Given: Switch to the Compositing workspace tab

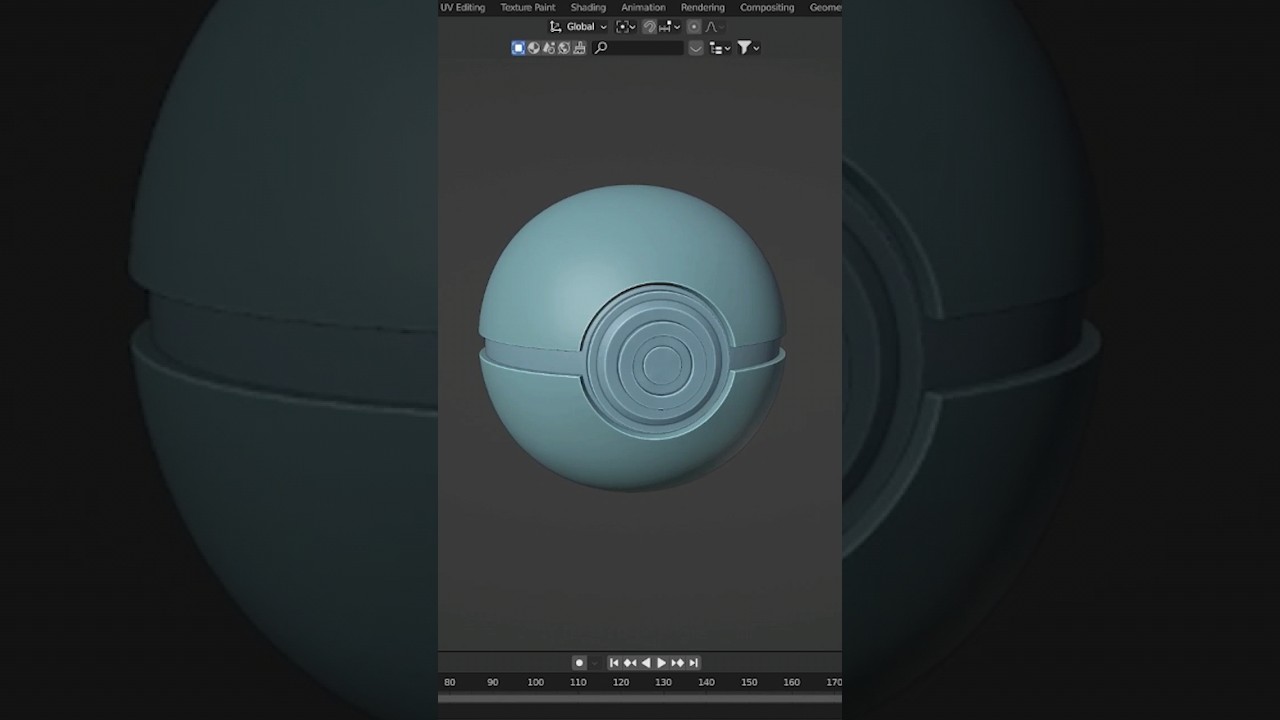Looking at the screenshot, I should click(x=767, y=7).
